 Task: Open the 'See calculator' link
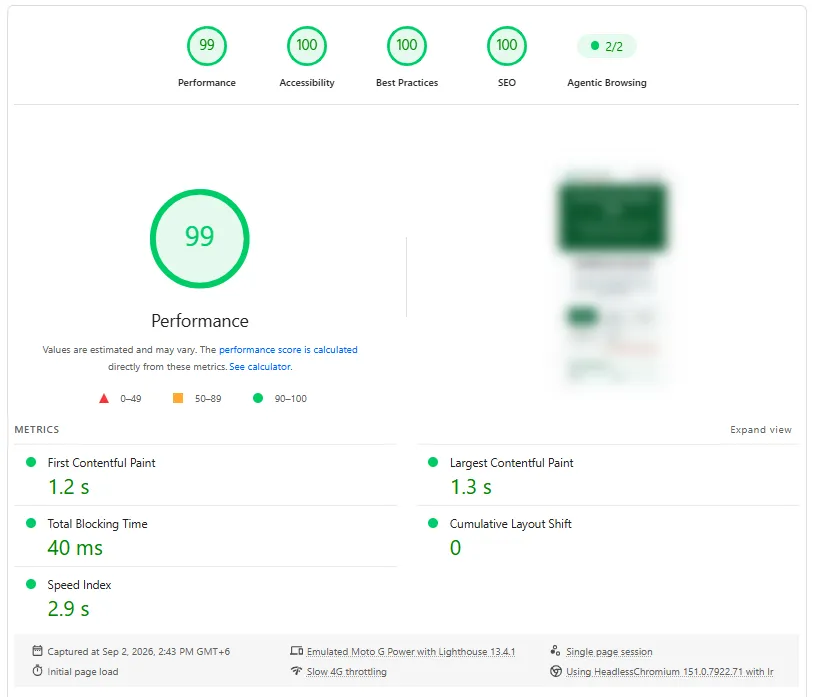(x=260, y=366)
